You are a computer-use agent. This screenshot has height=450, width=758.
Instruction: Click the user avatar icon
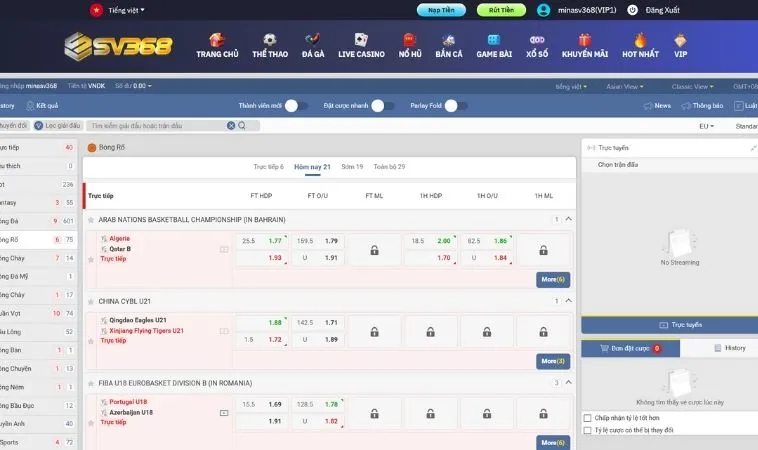(x=543, y=10)
